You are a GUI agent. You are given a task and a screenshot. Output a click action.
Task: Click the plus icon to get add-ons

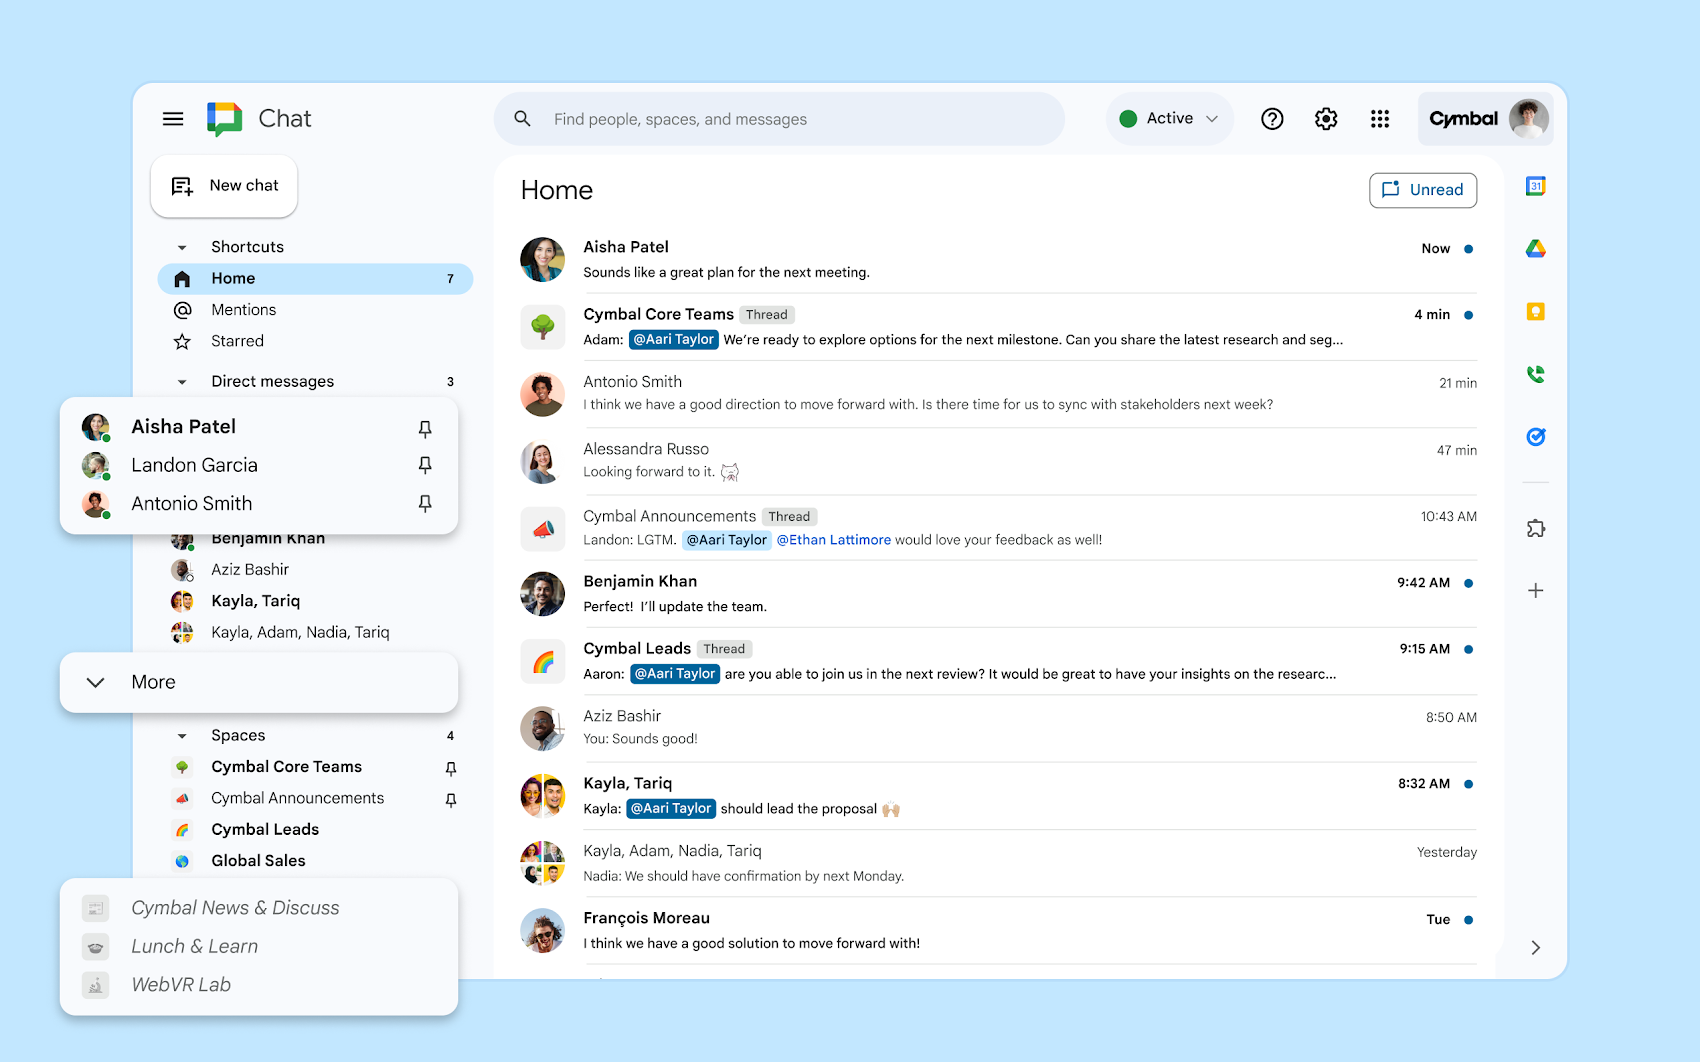pyautogui.click(x=1536, y=591)
